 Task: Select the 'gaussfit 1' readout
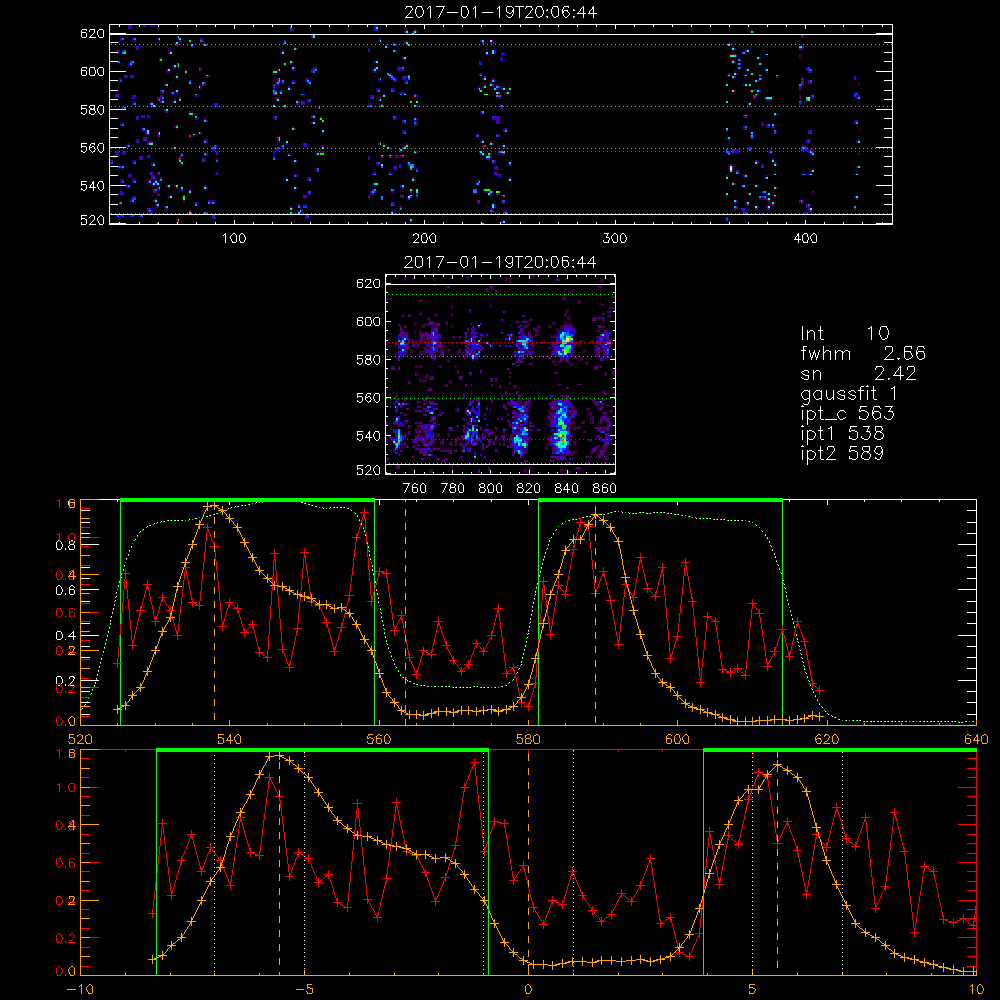[849, 393]
